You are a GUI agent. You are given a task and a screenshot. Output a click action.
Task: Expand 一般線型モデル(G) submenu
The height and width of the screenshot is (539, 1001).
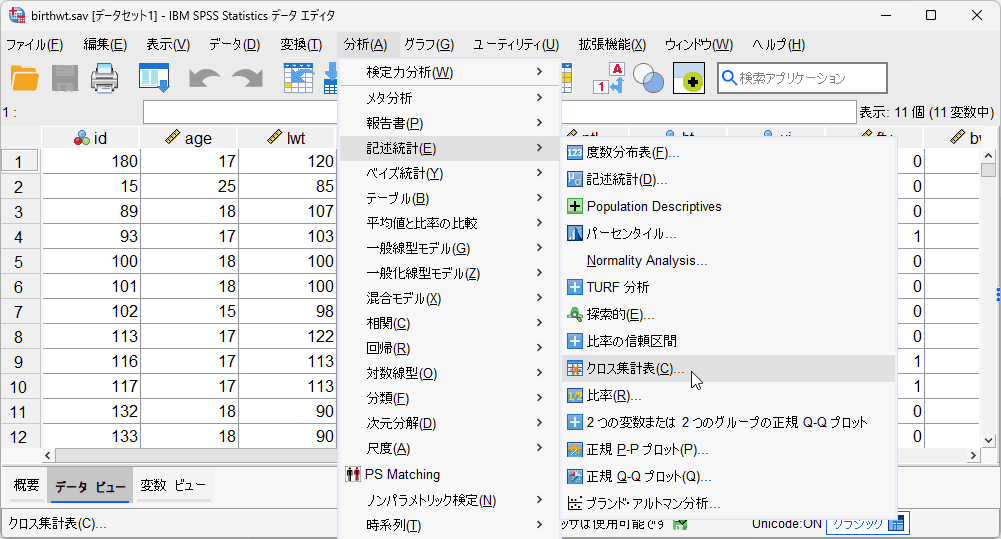click(x=449, y=248)
